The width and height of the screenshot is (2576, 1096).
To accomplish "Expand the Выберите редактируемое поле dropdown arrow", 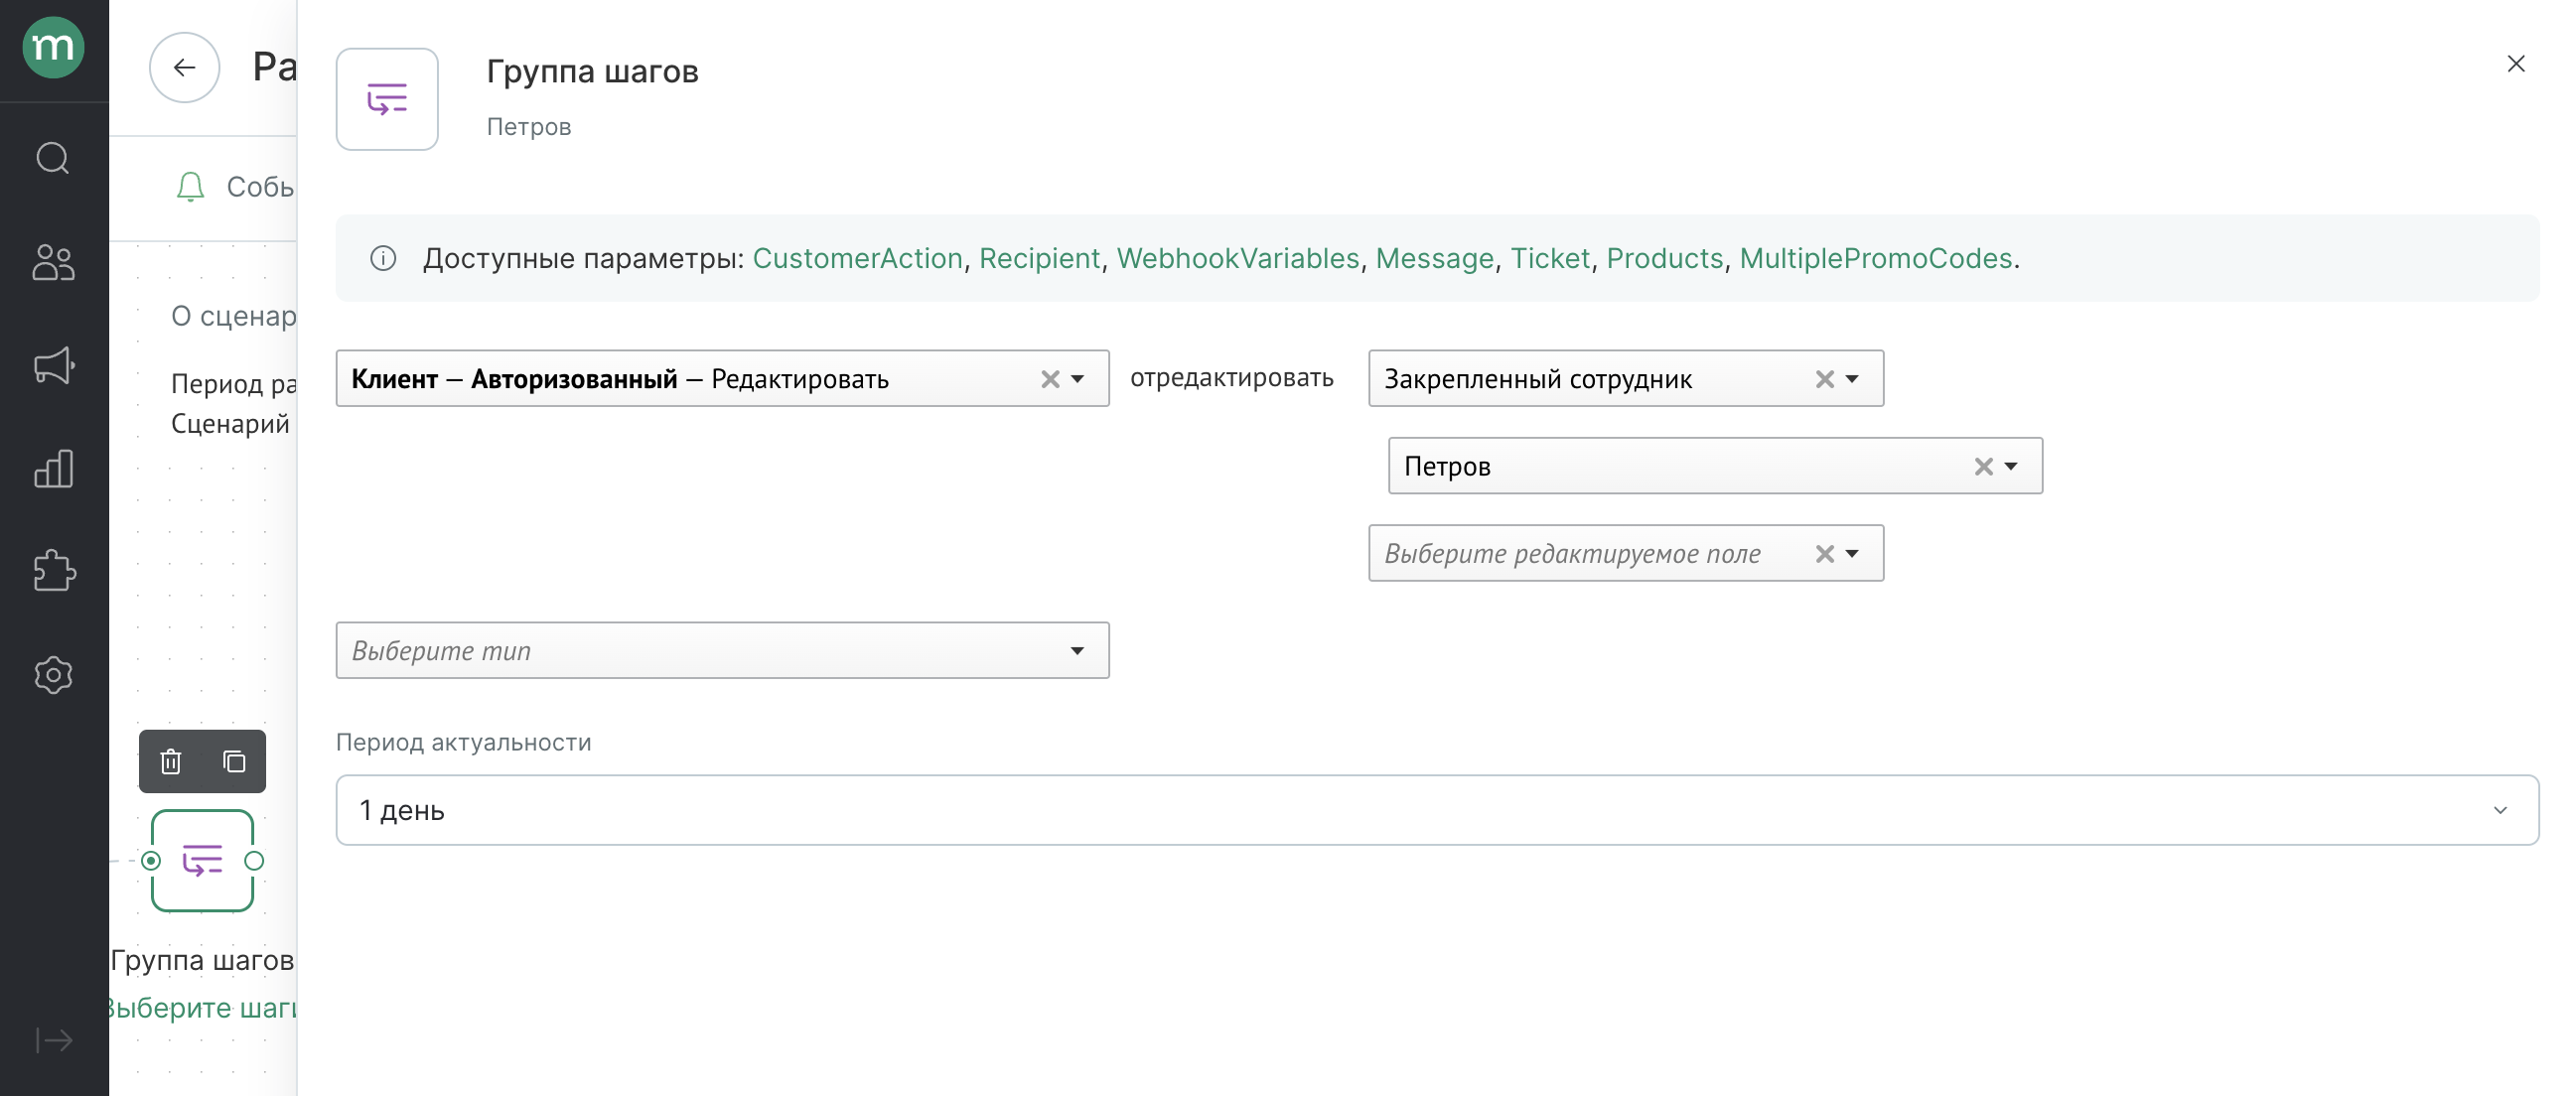I will [x=1852, y=554].
